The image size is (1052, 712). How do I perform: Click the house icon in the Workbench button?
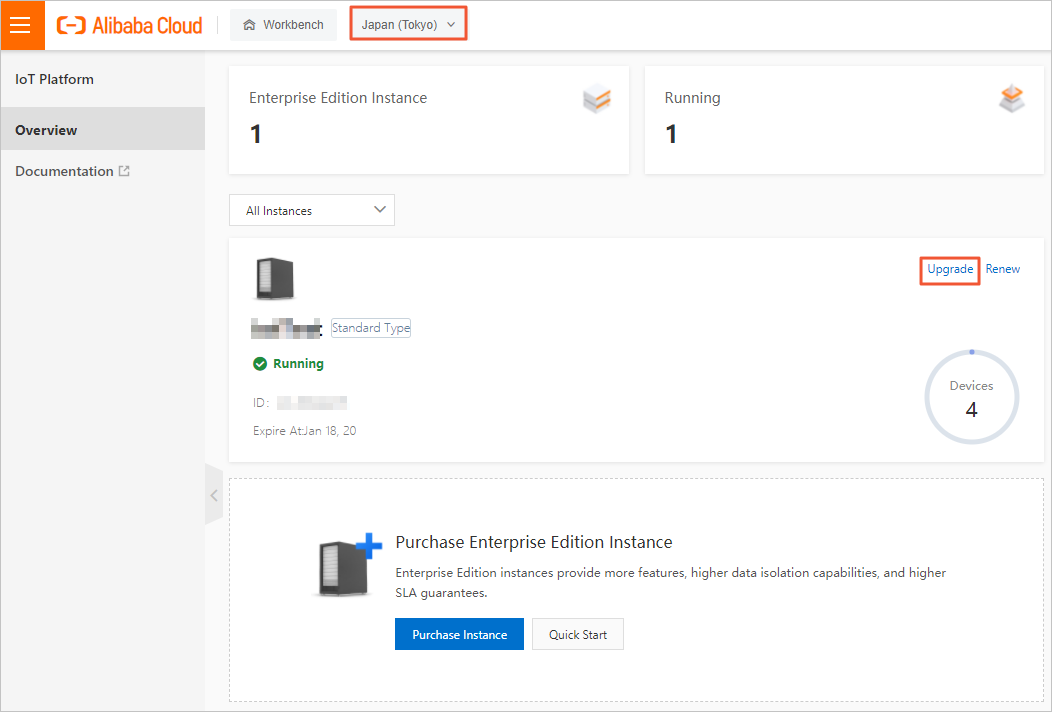(x=250, y=25)
